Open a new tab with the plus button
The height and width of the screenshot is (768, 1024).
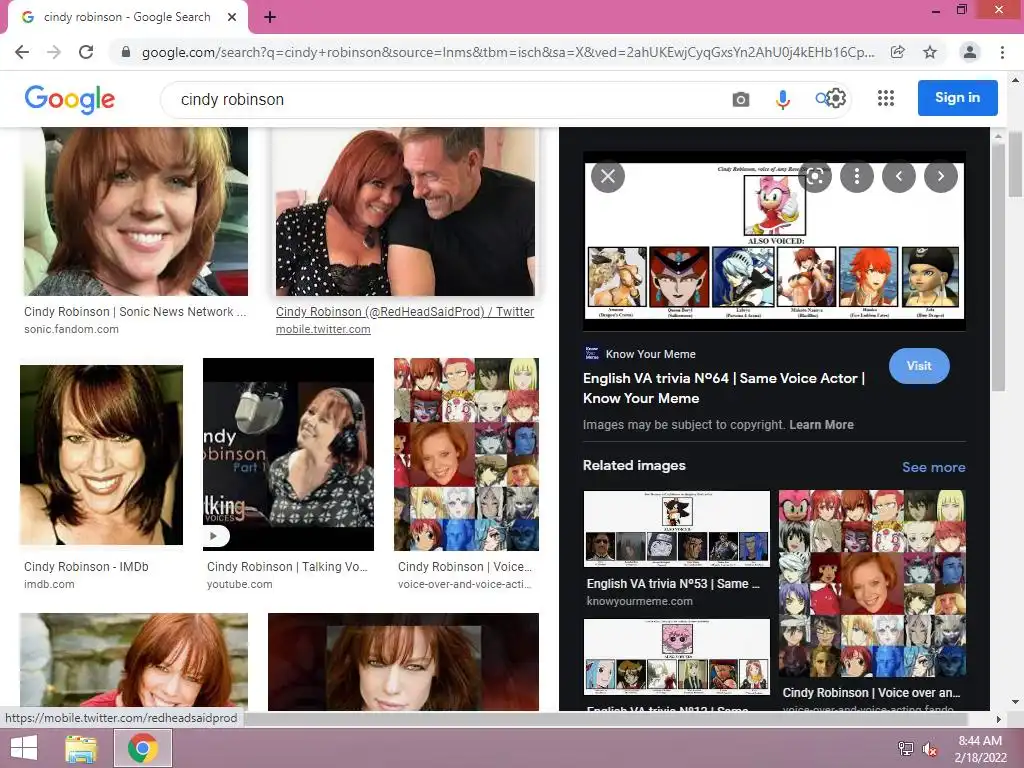pyautogui.click(x=270, y=17)
